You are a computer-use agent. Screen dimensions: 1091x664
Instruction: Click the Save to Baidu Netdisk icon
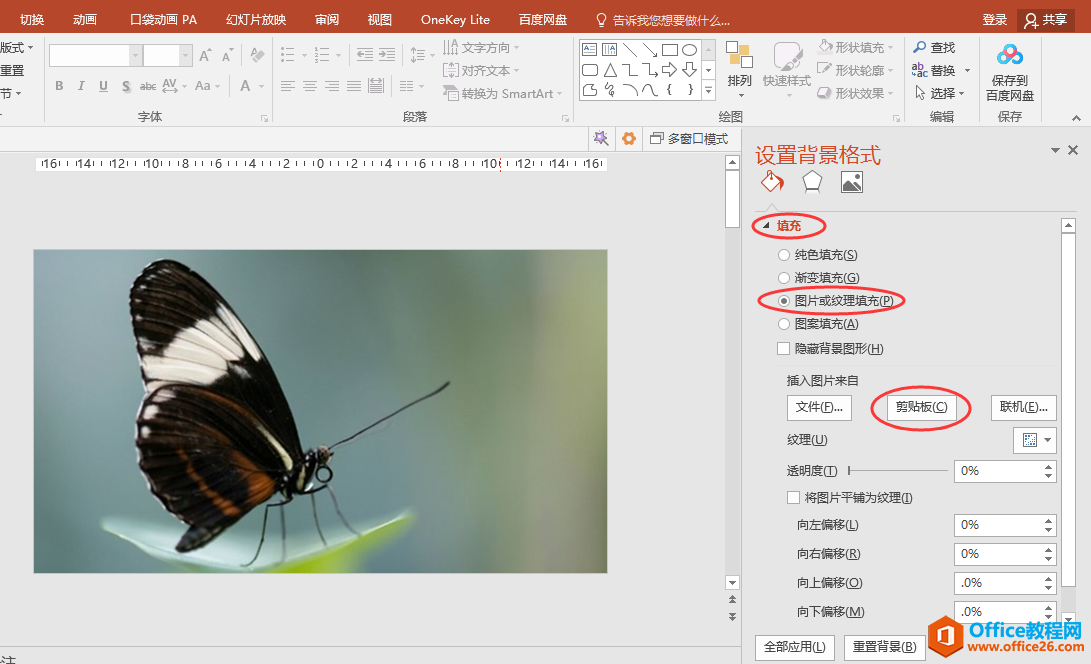coord(1010,55)
